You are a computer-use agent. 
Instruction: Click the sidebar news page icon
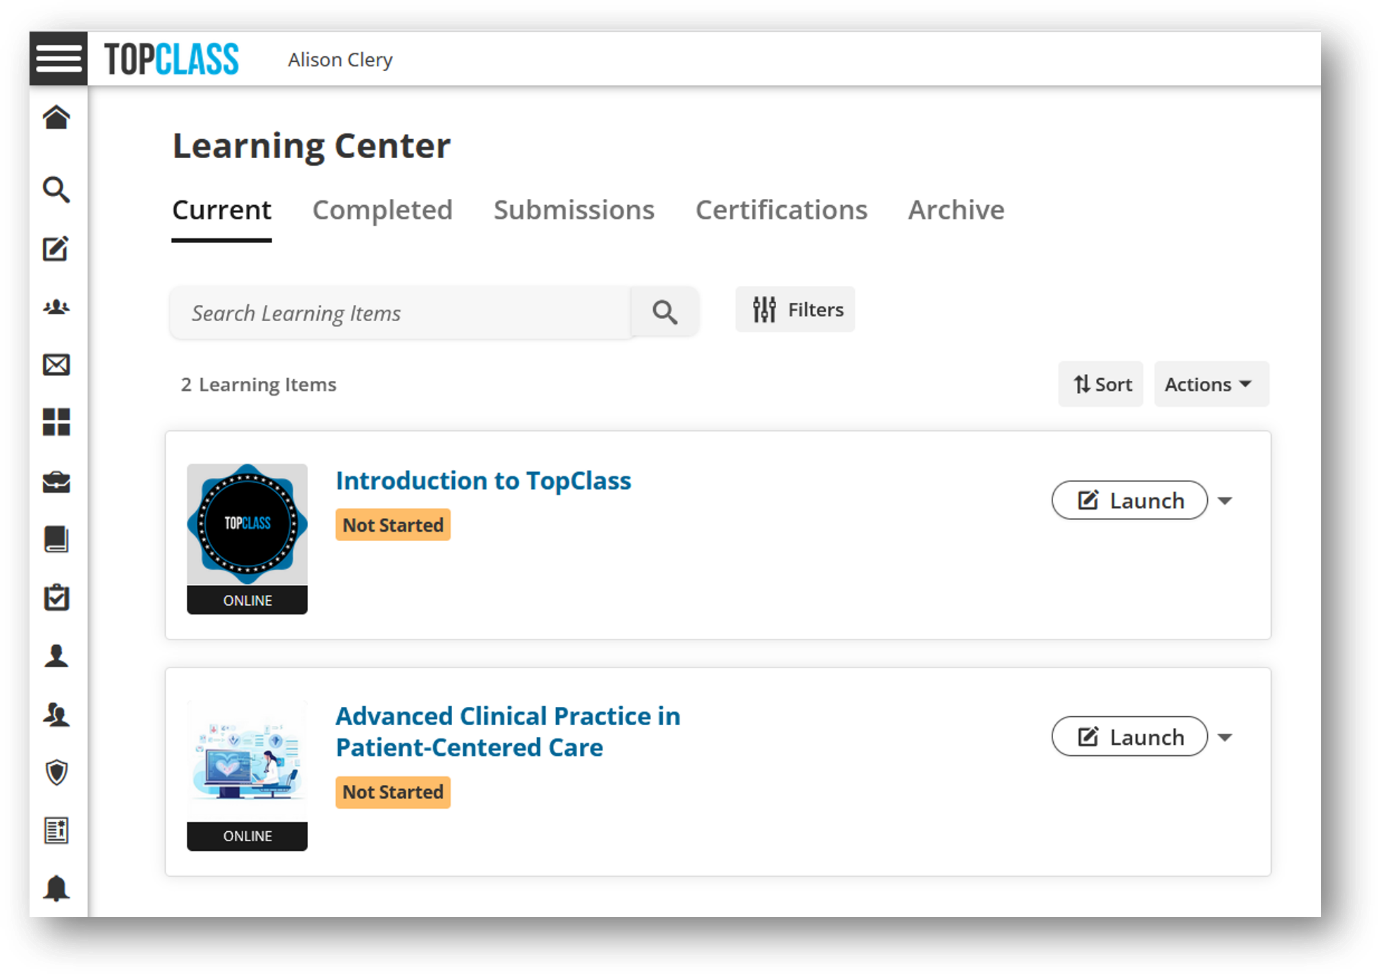click(x=57, y=830)
